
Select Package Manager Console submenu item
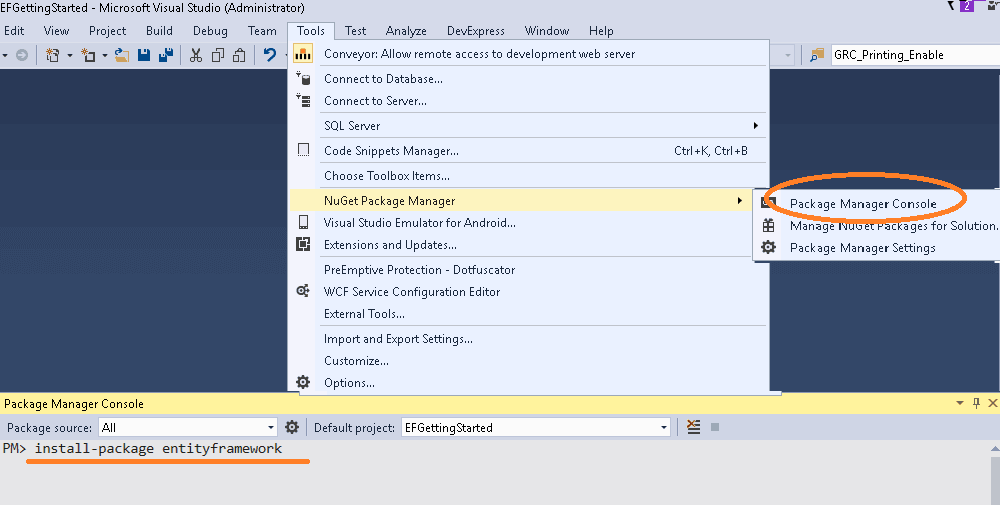pos(863,203)
